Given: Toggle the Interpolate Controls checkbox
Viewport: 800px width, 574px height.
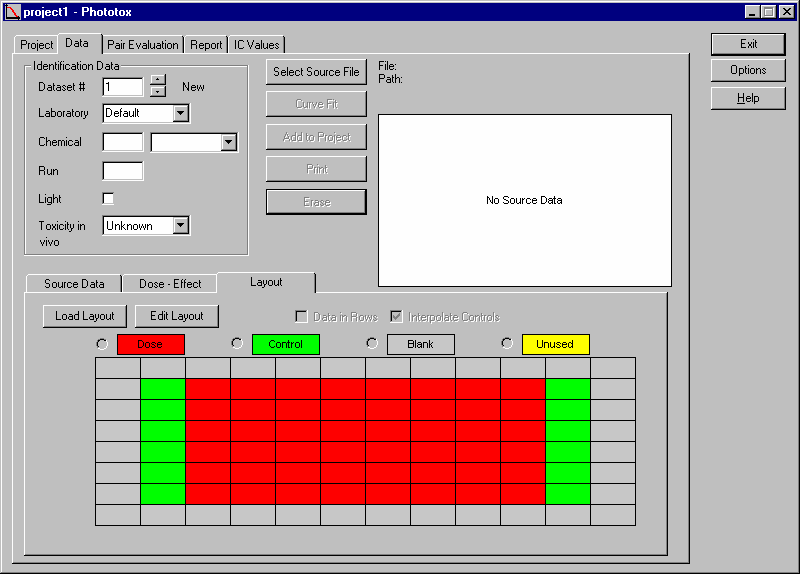Looking at the screenshot, I should (x=396, y=317).
